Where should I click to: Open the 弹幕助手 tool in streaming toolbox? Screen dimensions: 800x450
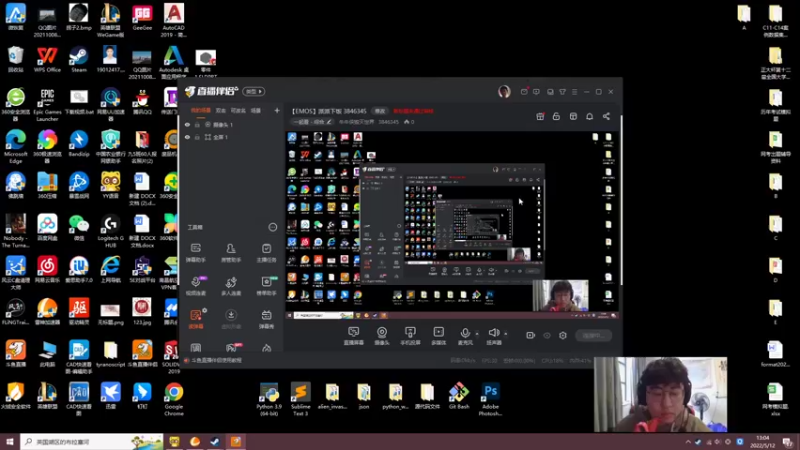tap(195, 253)
